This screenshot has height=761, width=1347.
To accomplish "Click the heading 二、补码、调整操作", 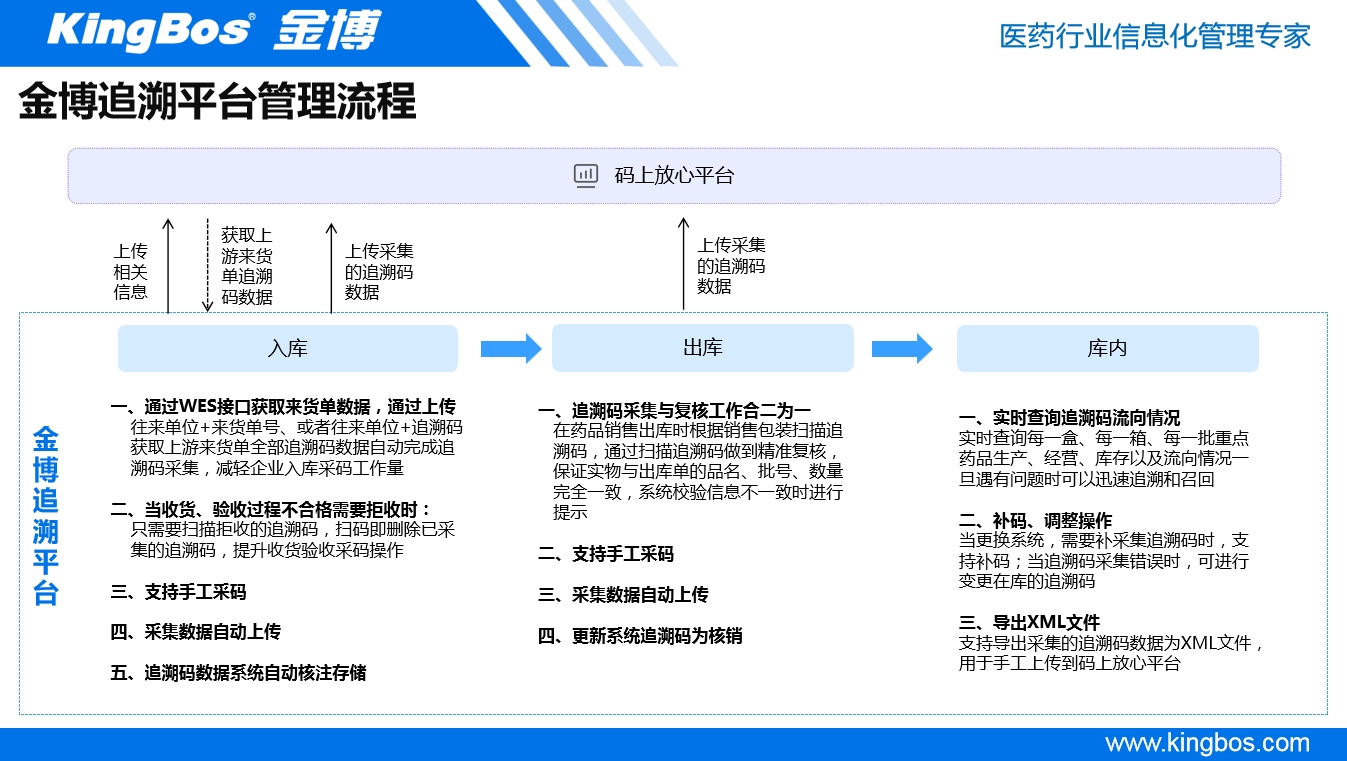I will click(x=1035, y=521).
